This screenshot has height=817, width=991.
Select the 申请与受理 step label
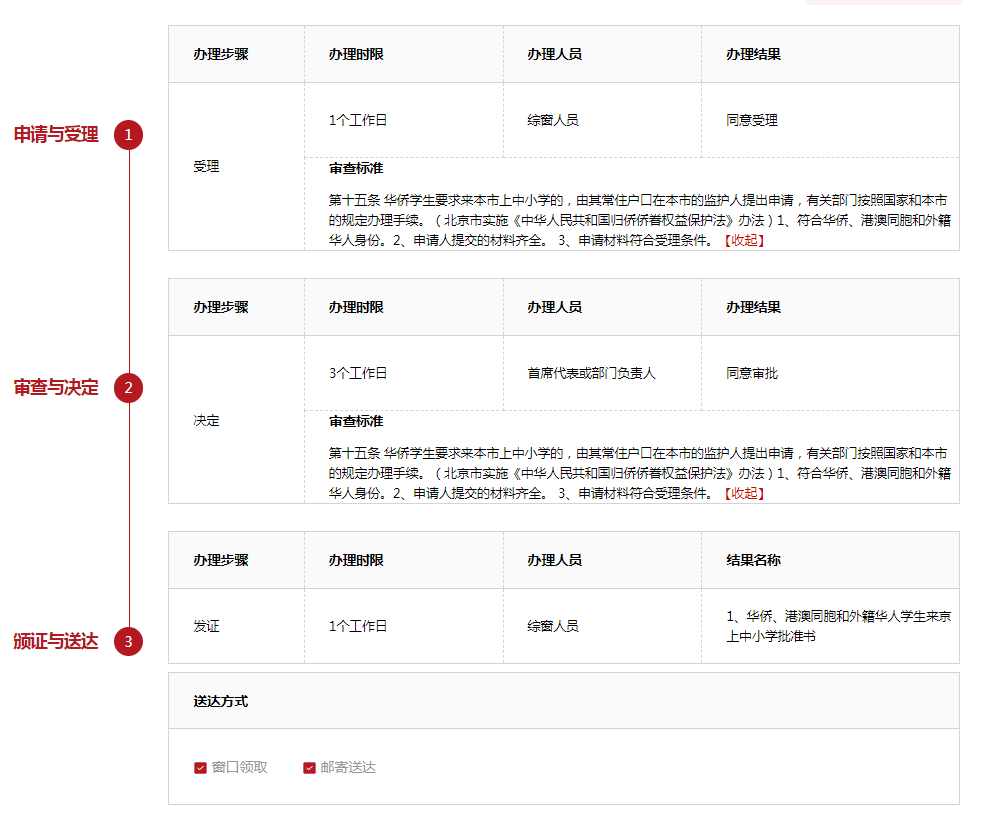pos(56,135)
